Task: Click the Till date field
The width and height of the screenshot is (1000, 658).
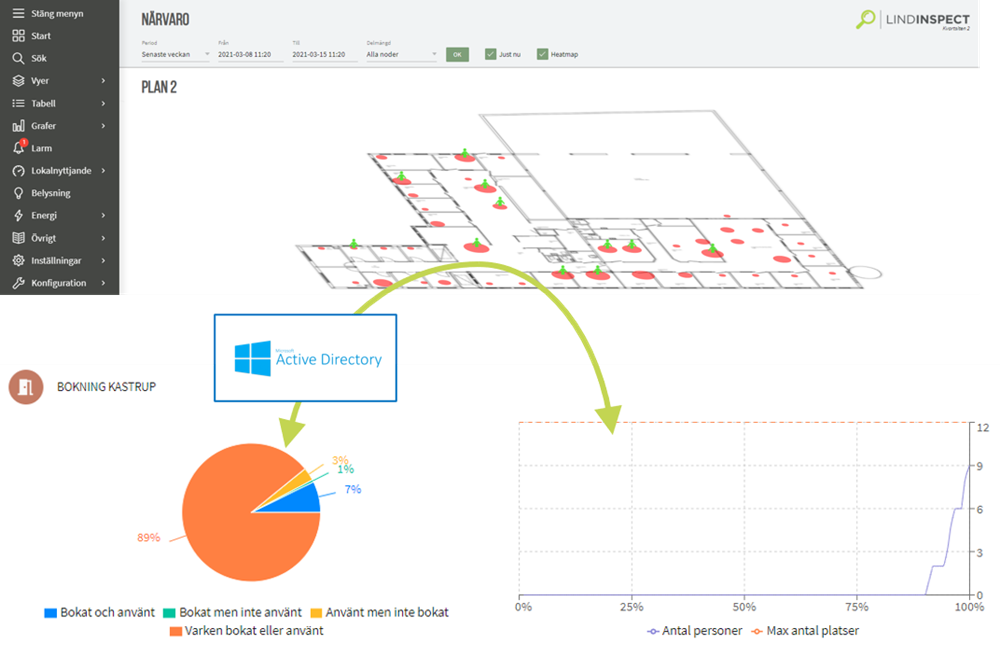Action: (x=324, y=55)
